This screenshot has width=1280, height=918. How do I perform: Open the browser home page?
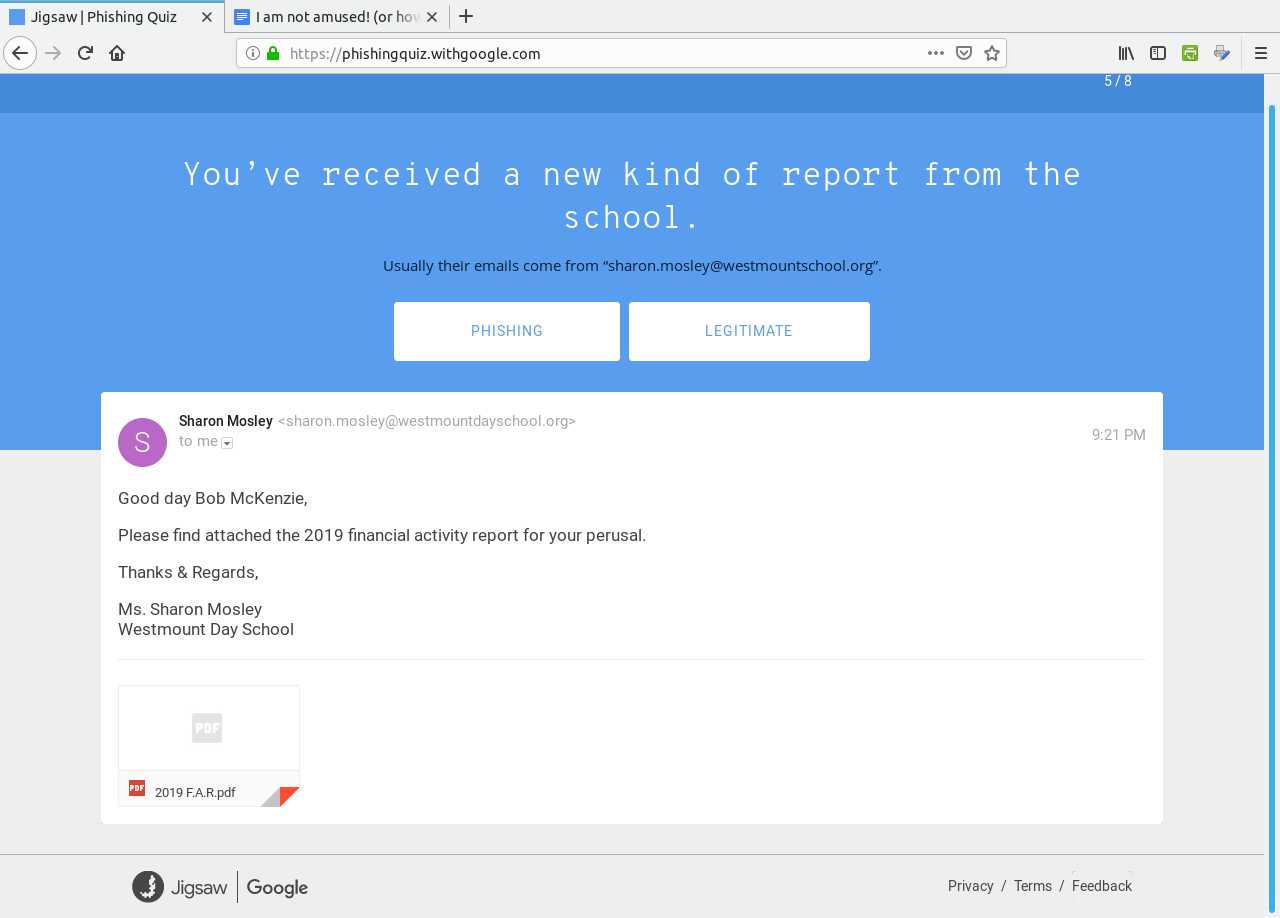click(x=117, y=53)
